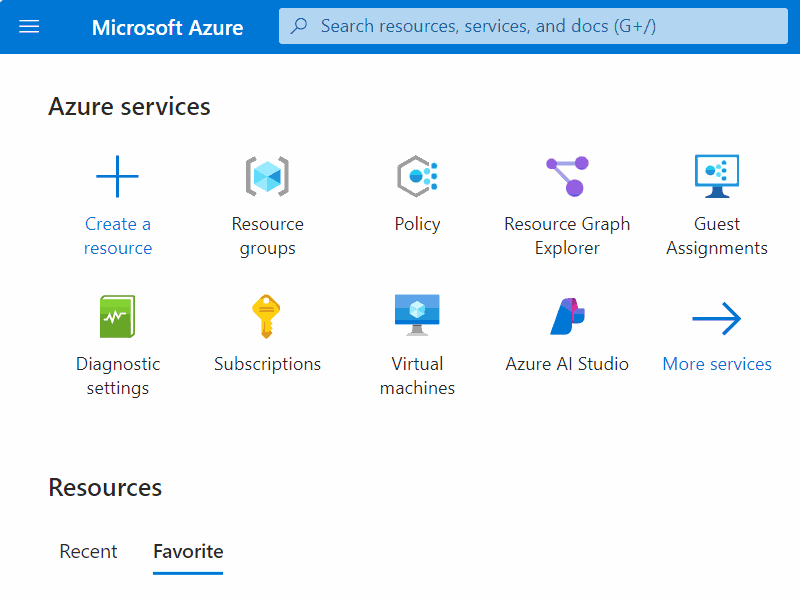The image size is (800, 600).
Task: Focus the Search resources, services, and docs field
Action: 533,26
